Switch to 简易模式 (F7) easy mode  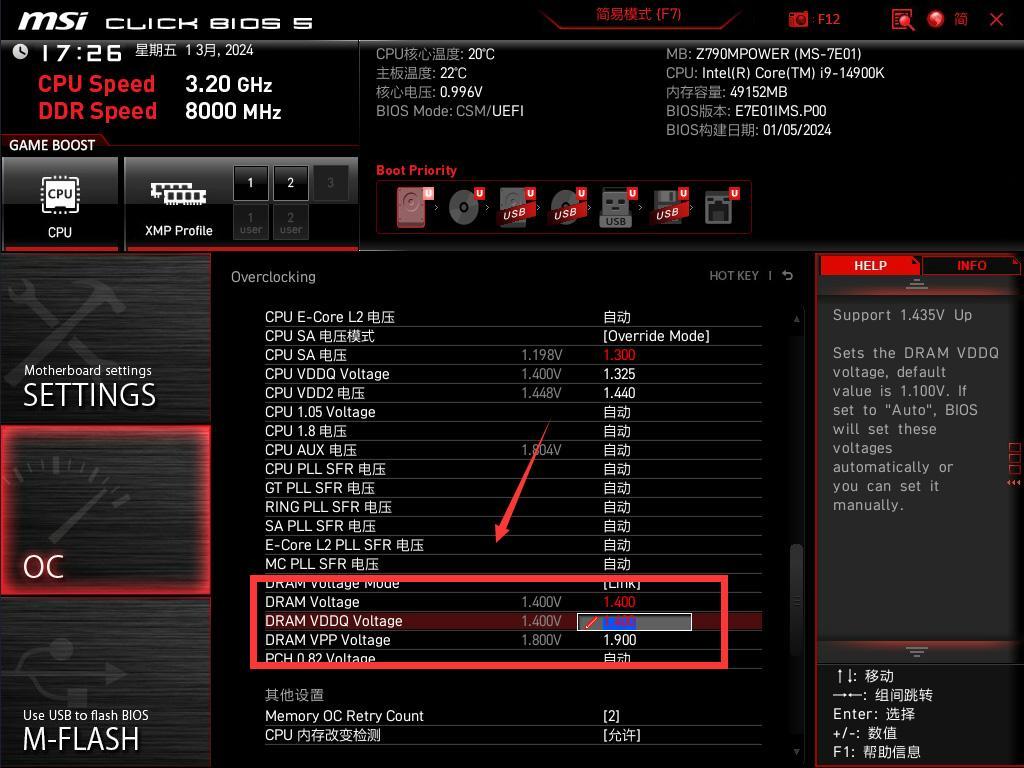coord(638,14)
